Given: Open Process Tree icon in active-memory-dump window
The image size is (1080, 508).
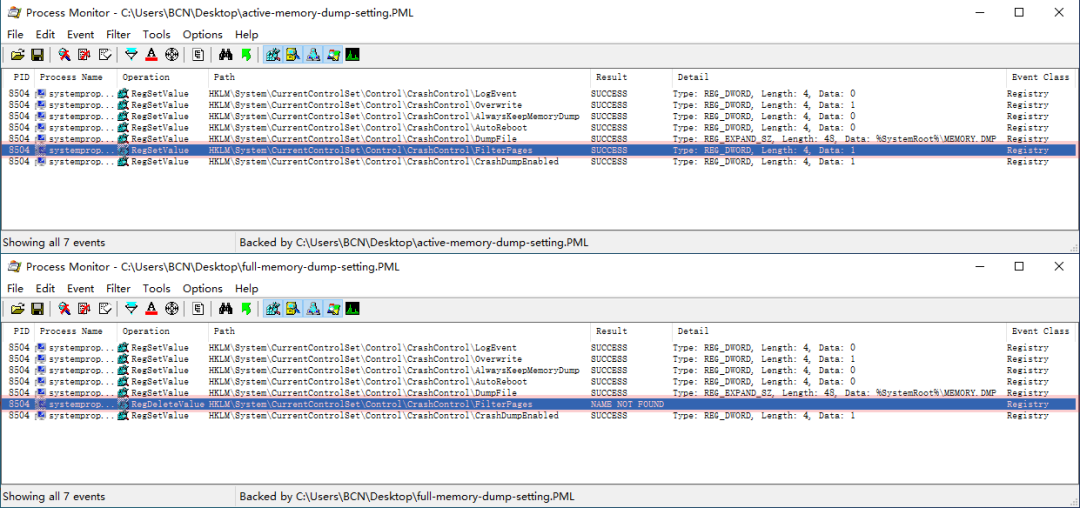Looking at the screenshot, I should (198, 55).
